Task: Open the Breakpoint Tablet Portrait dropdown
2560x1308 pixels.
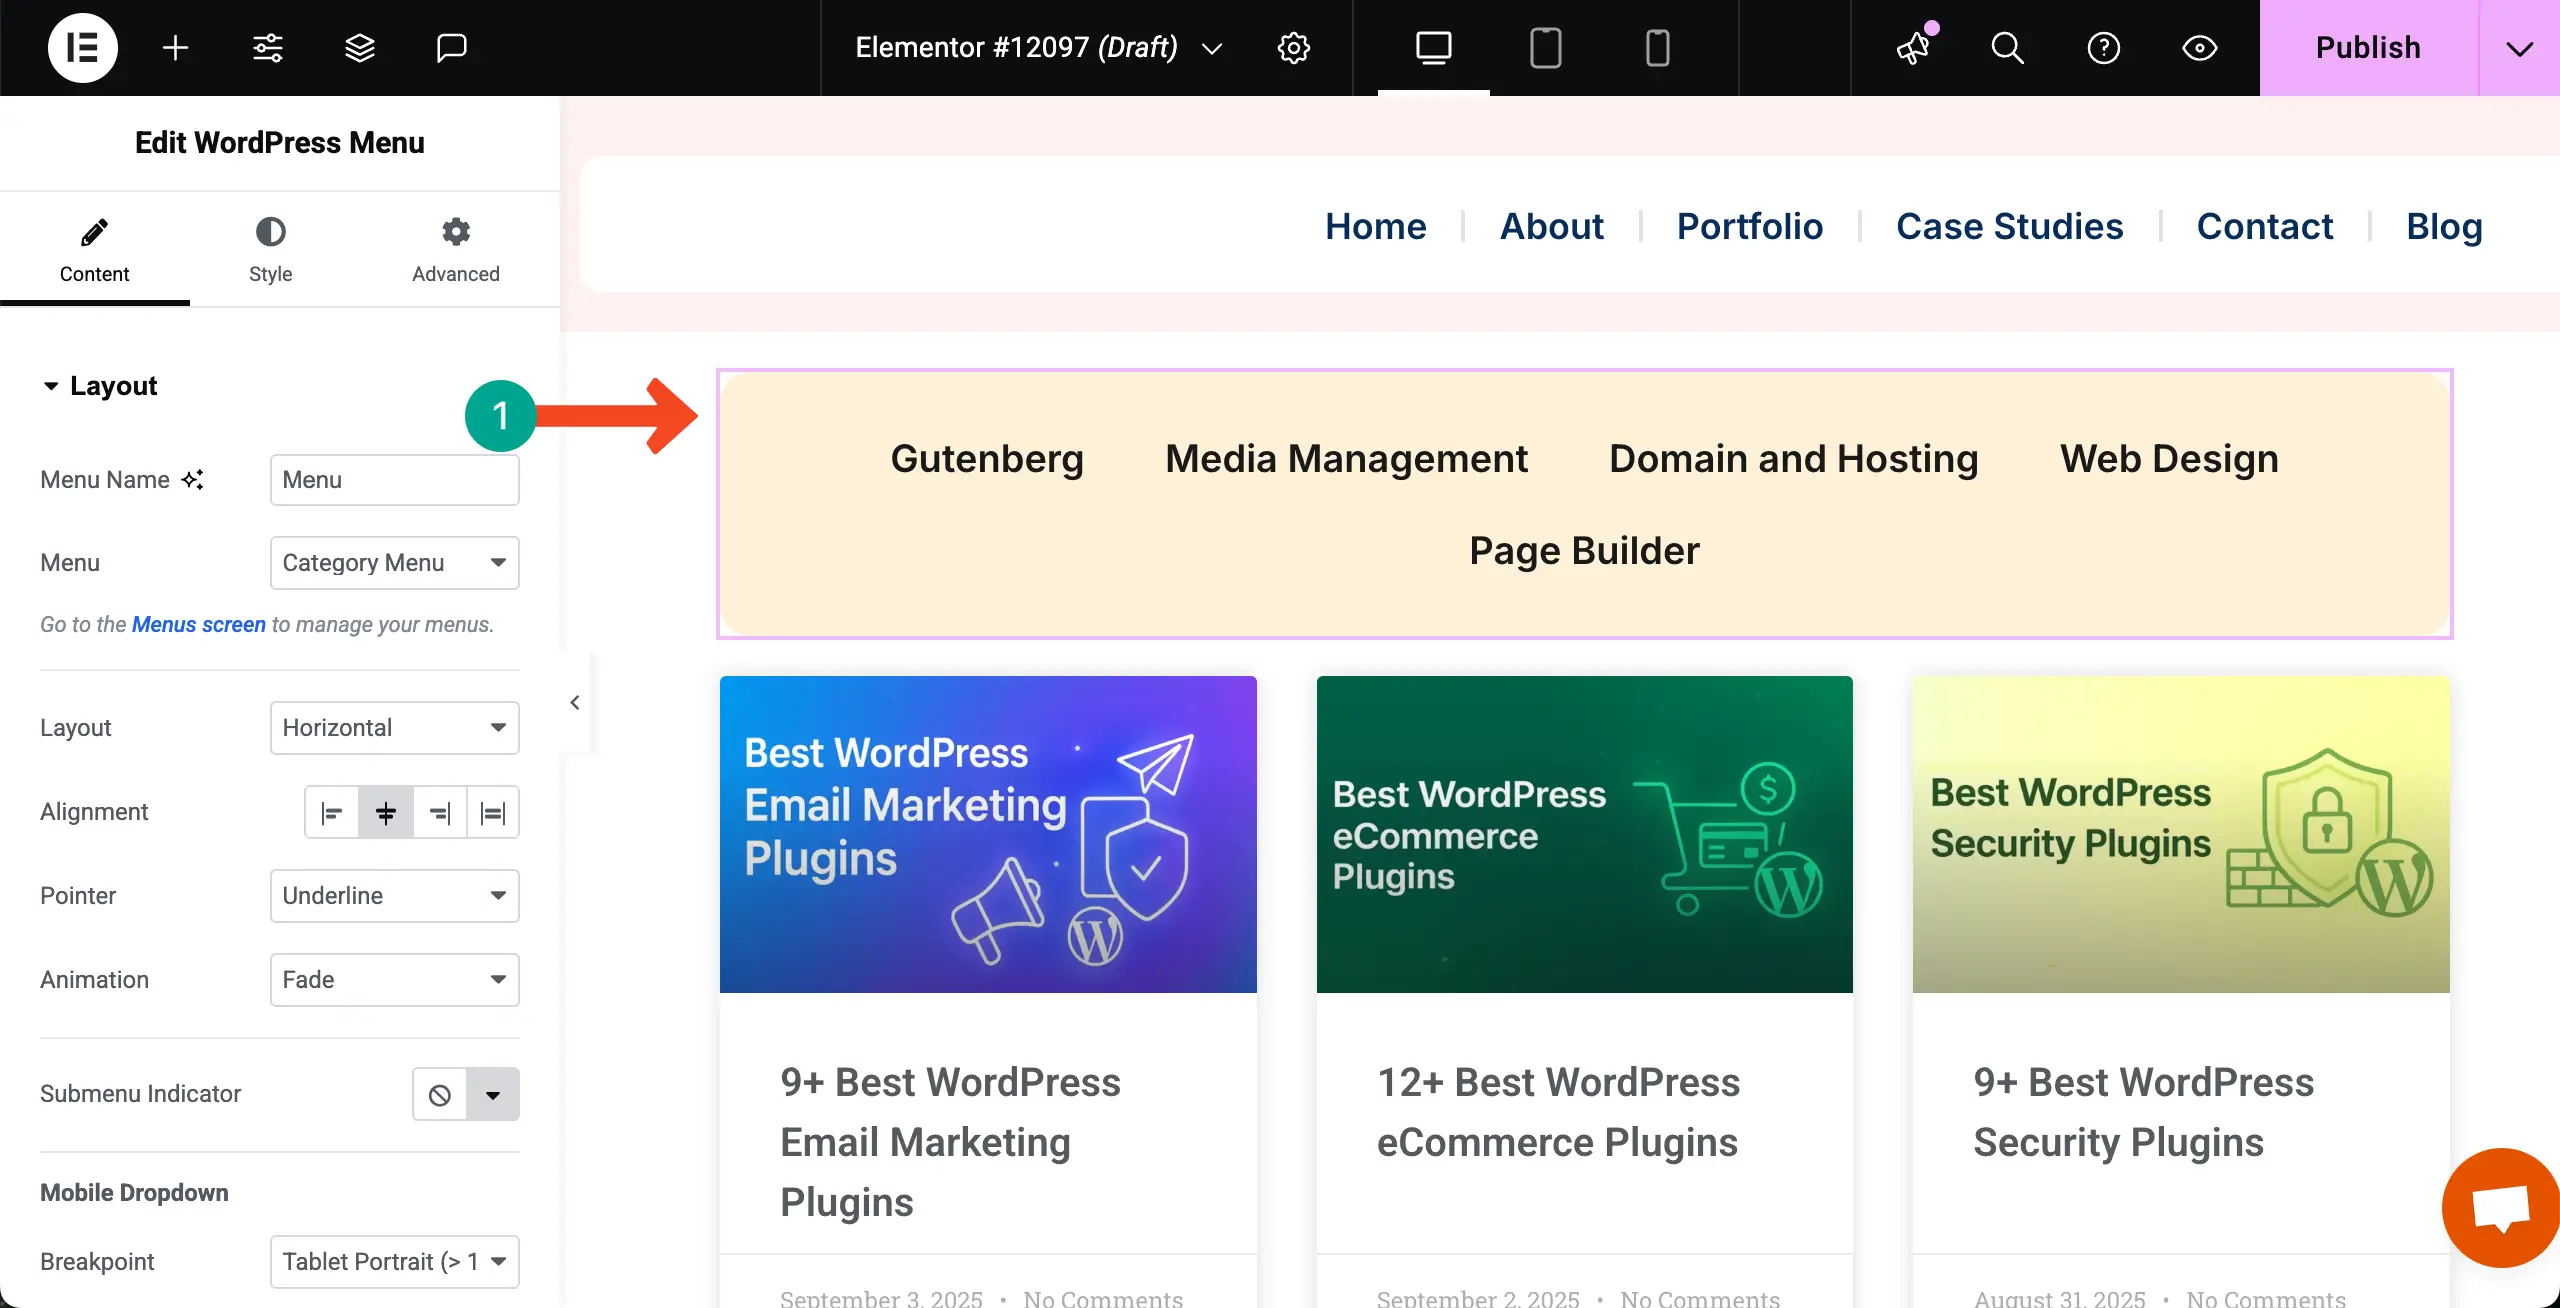Action: point(395,1262)
